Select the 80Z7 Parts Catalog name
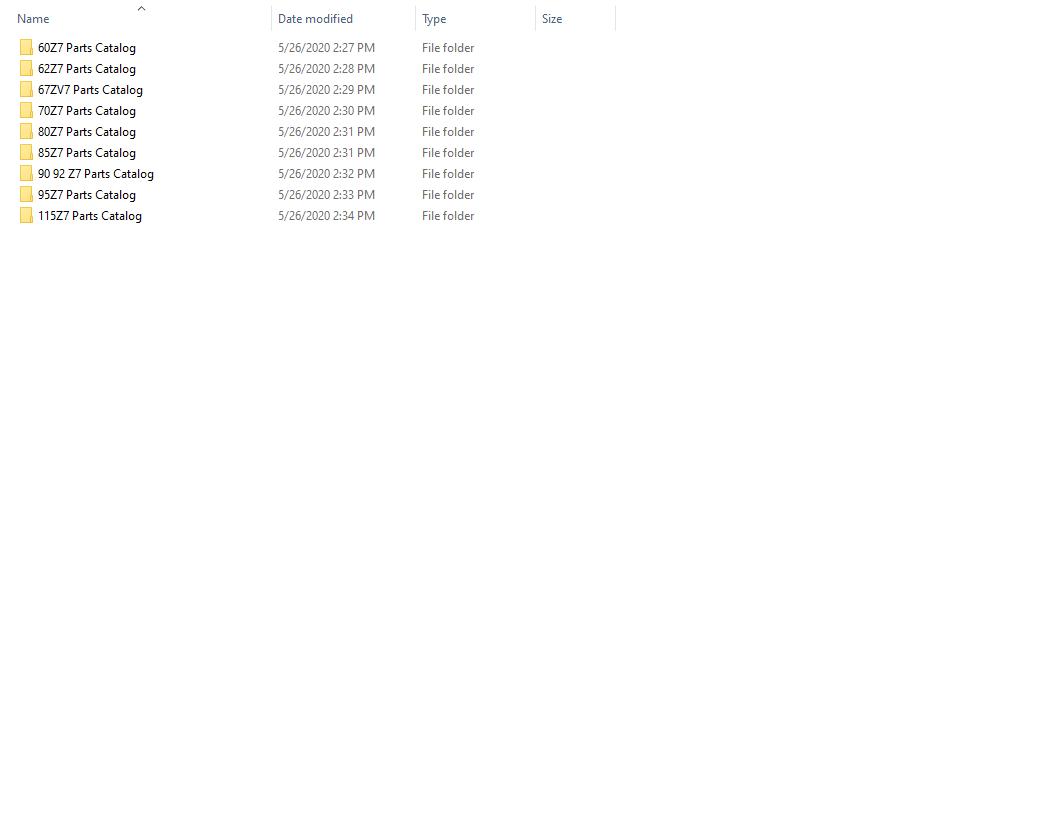The image size is (1048, 840). 87,132
